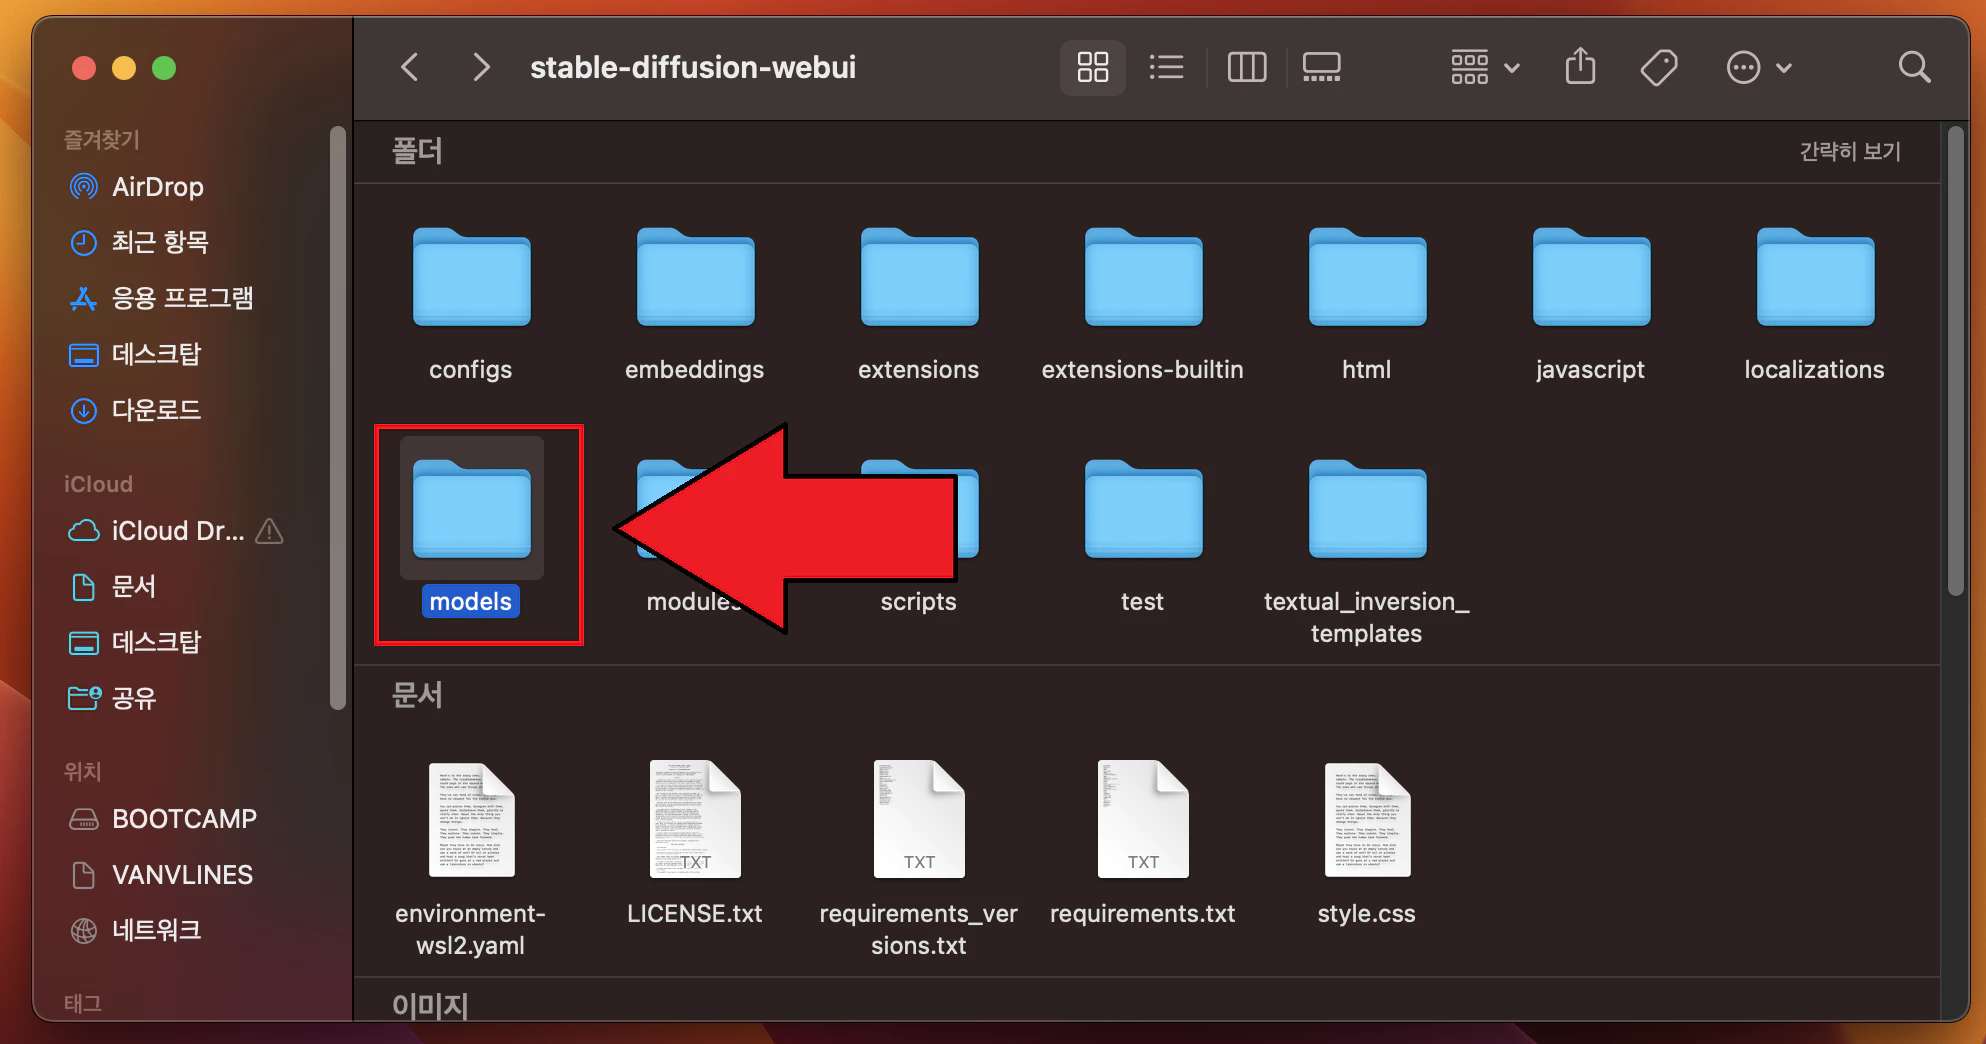
Task: Click the sidebar vertical scrollbar
Action: 337,418
